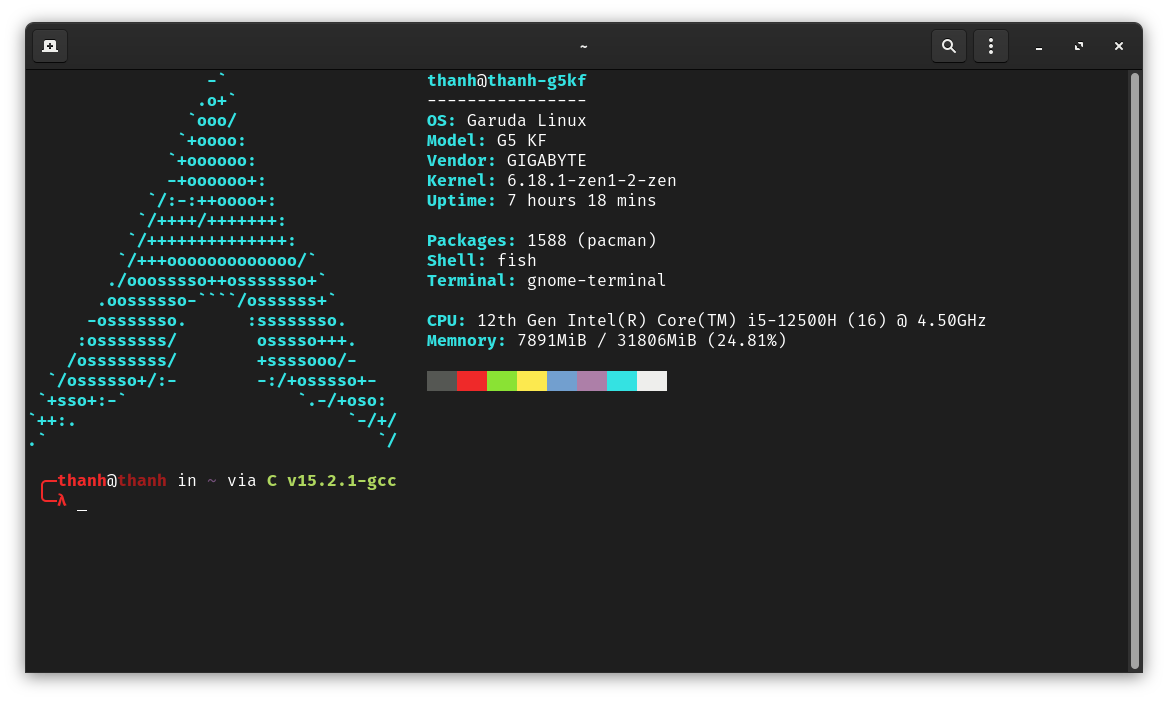Click the purple color block
Image resolution: width=1168 pixels, height=701 pixels.
click(x=592, y=381)
